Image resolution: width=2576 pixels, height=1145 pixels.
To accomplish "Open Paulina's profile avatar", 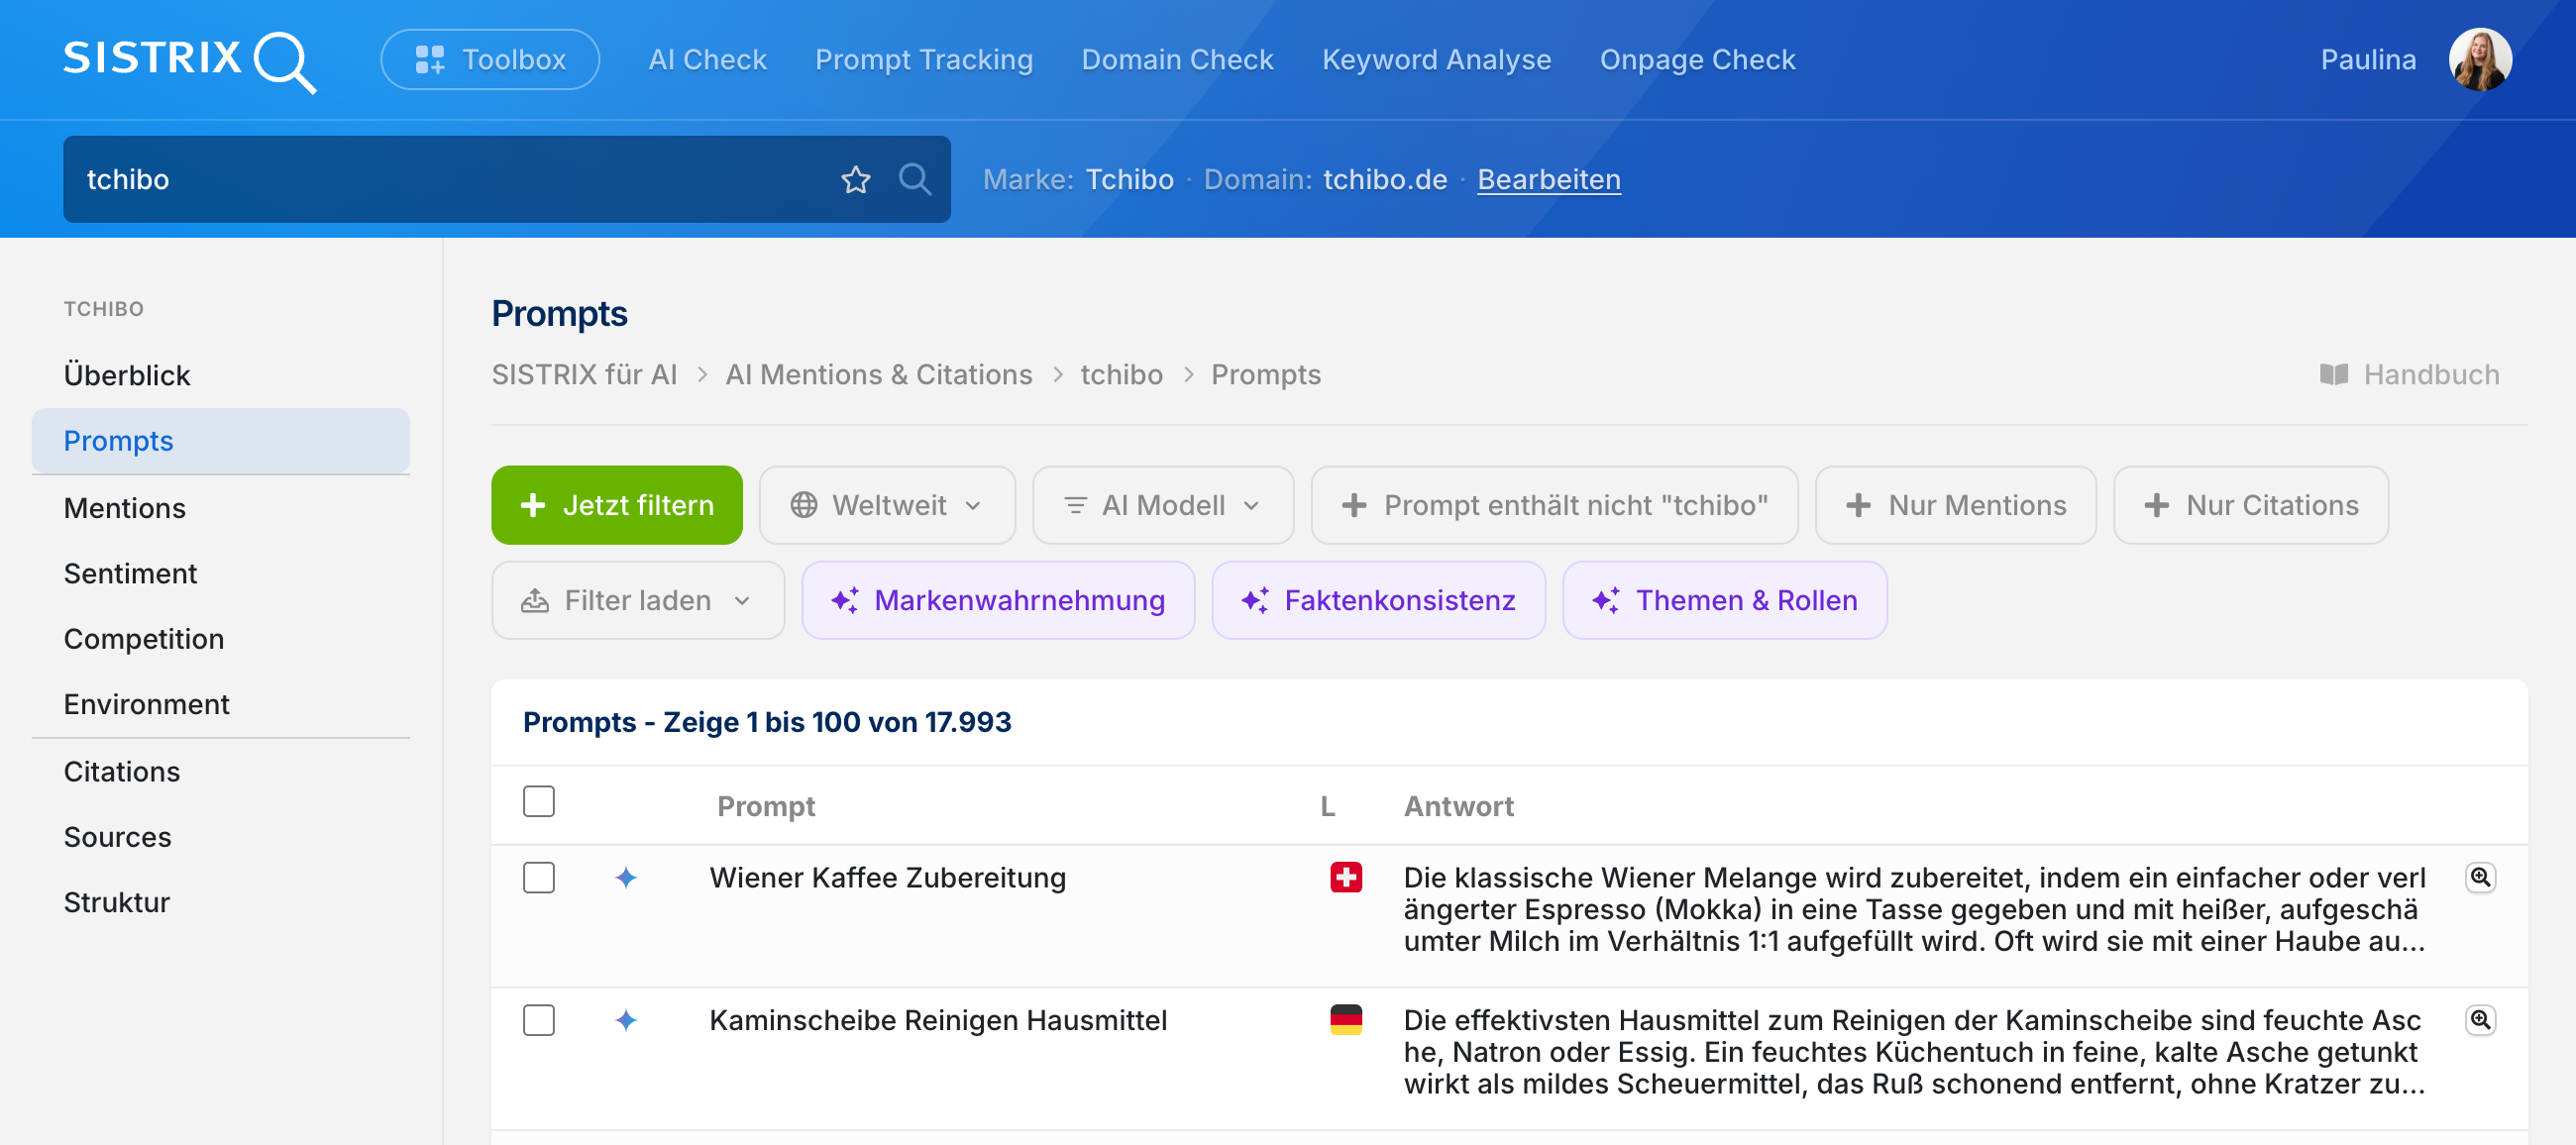I will pyautogui.click(x=2479, y=60).
